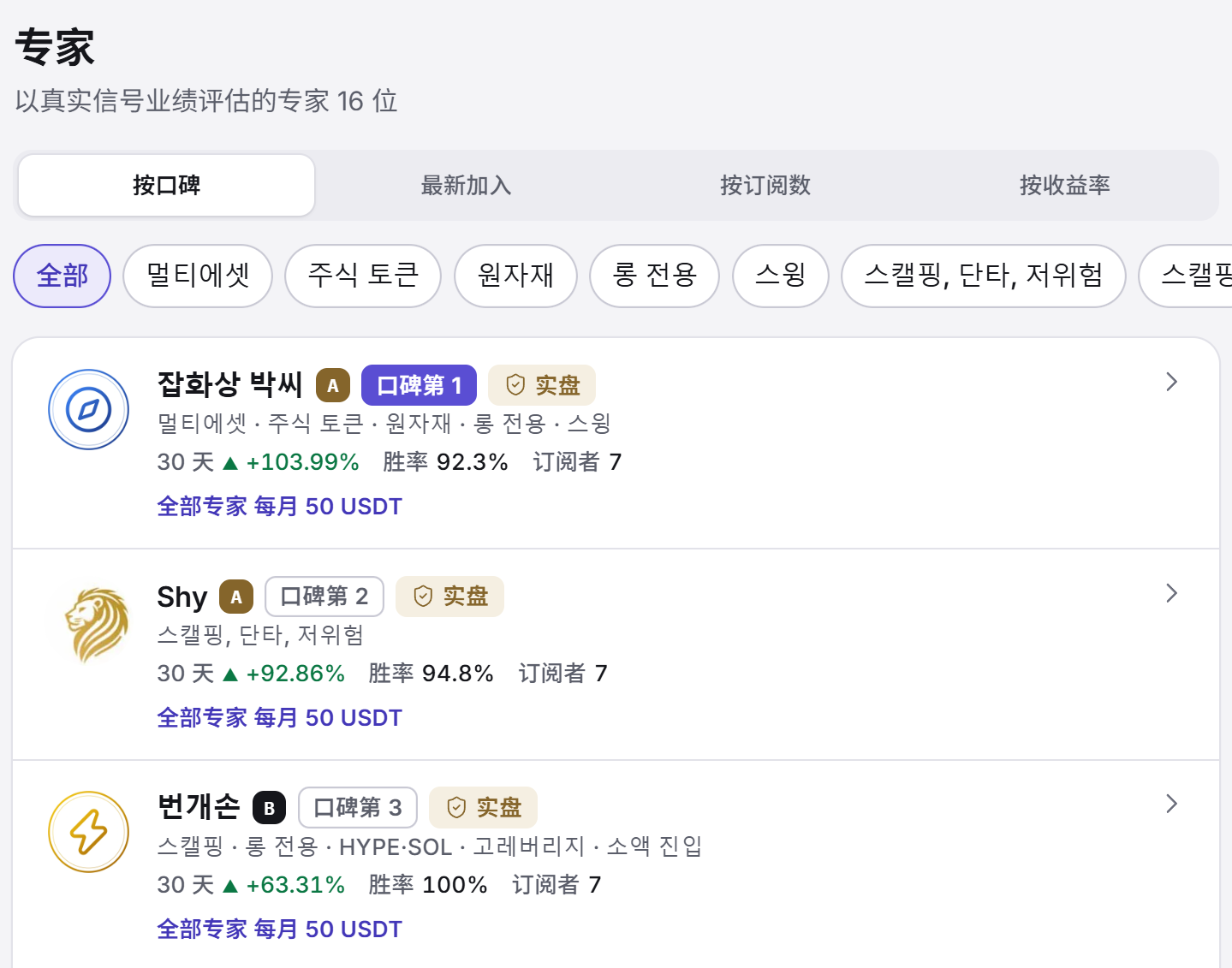Screen dimensions: 1232x968
Task: Switch to the 最新加入 tab
Action: (466, 185)
